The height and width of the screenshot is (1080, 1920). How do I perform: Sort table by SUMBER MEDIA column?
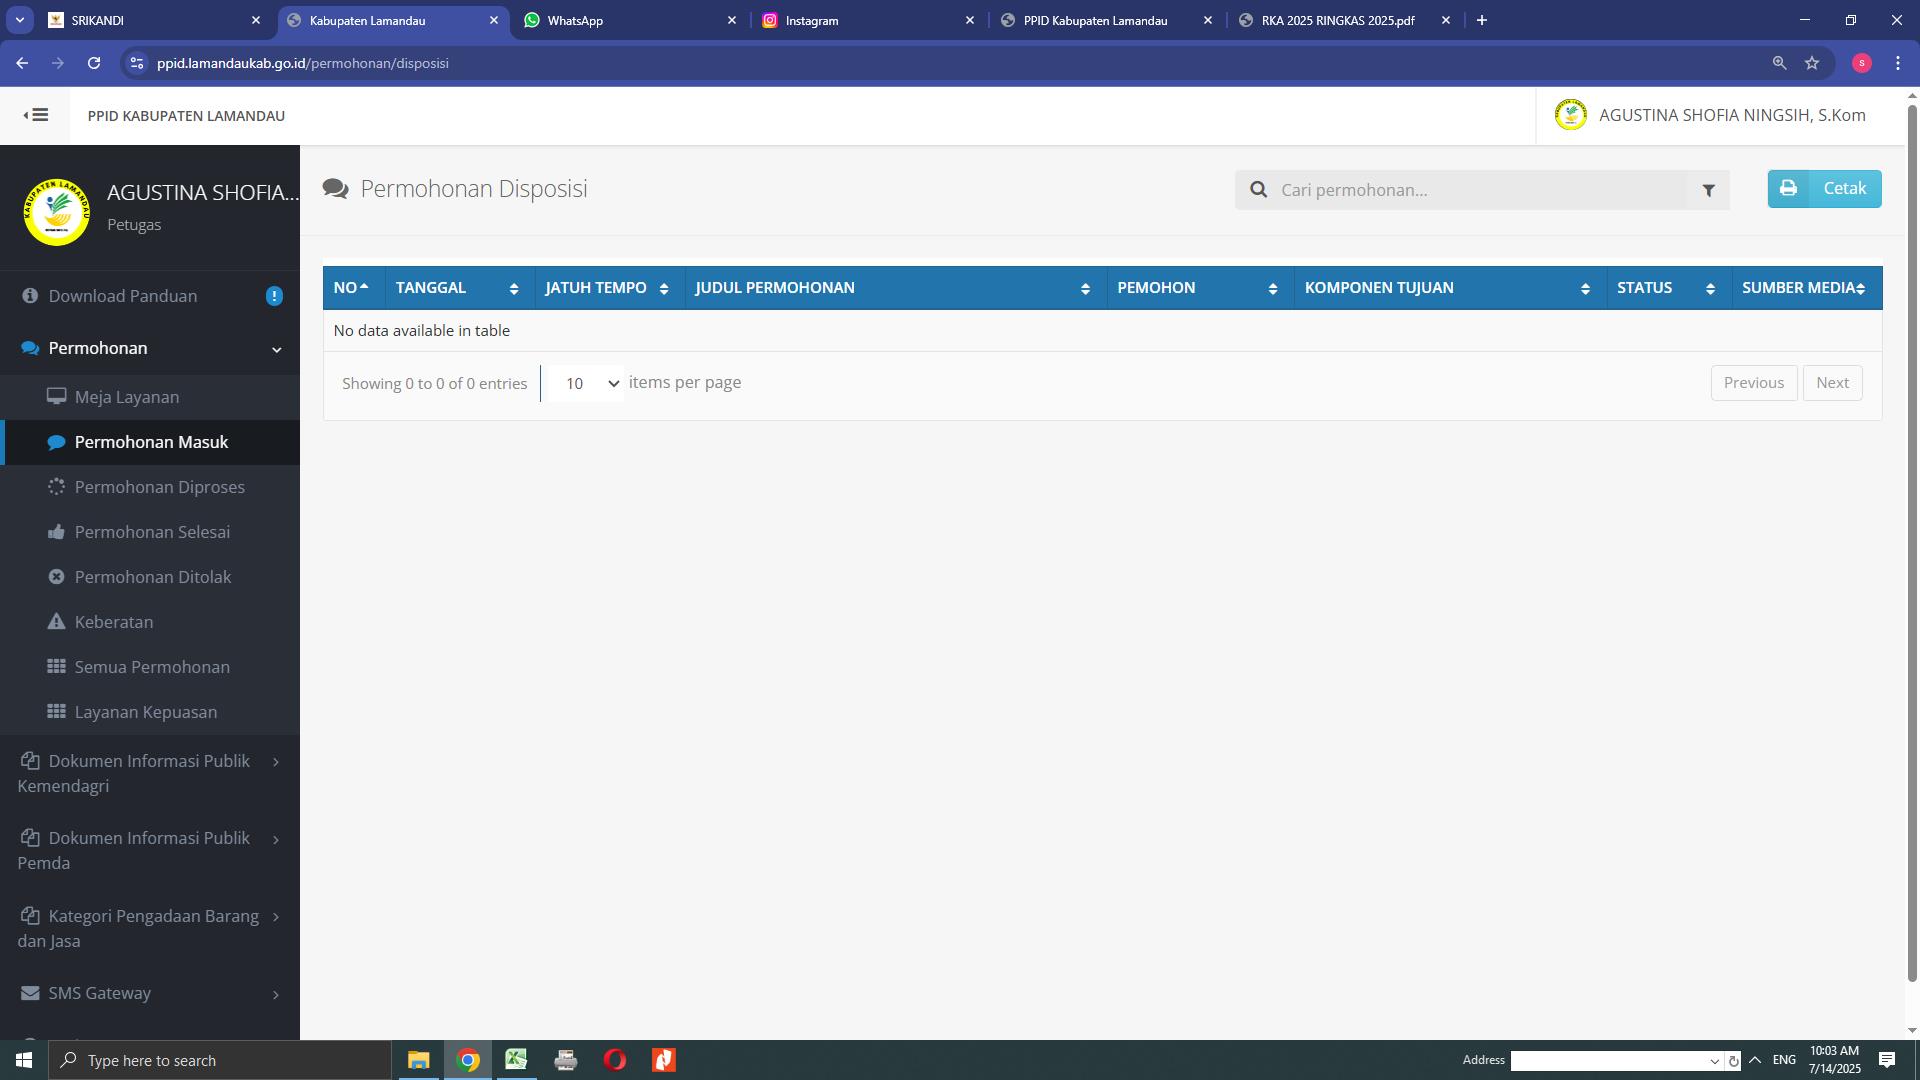coord(1806,288)
